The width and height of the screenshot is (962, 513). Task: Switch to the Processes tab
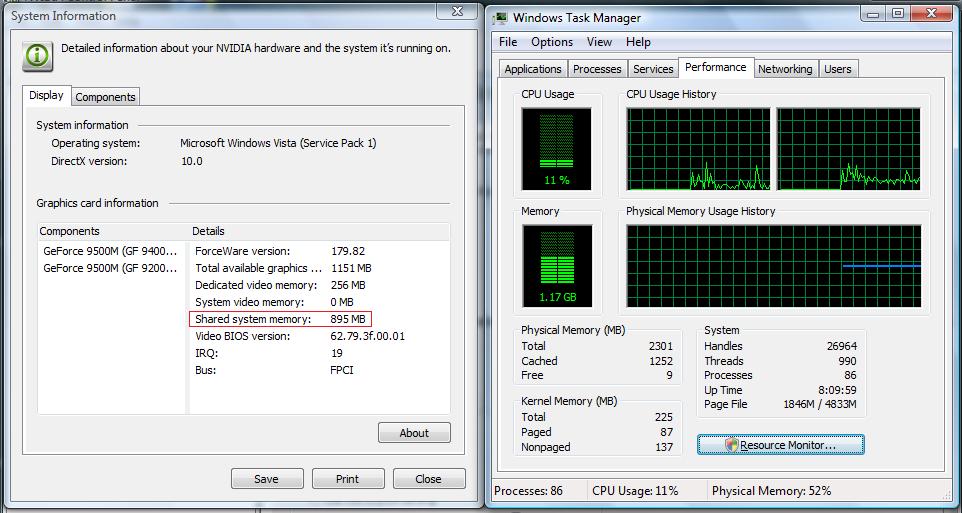click(597, 69)
